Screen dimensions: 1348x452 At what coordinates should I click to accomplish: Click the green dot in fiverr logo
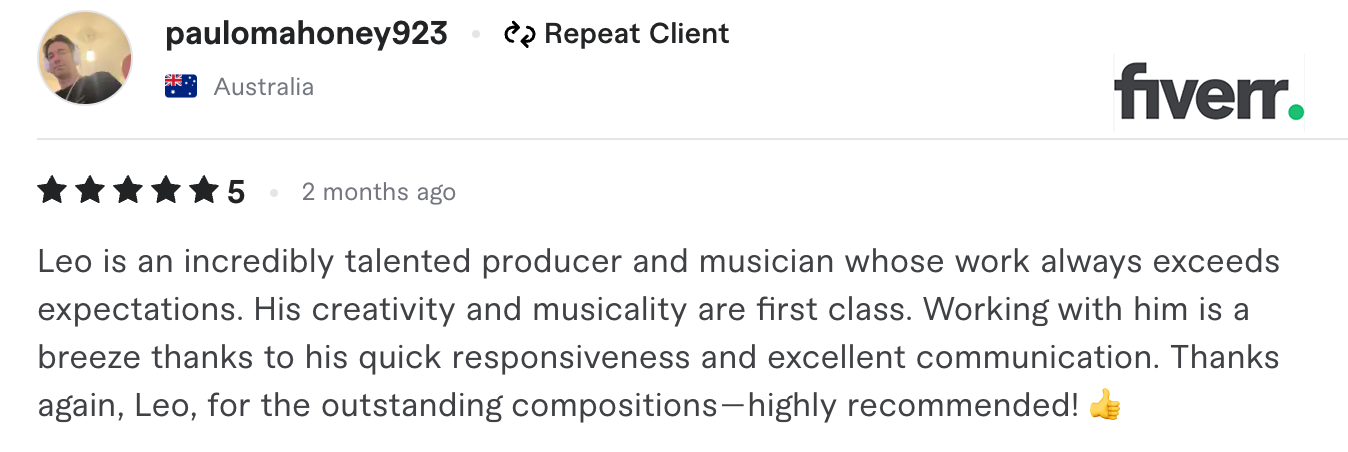(x=1296, y=111)
